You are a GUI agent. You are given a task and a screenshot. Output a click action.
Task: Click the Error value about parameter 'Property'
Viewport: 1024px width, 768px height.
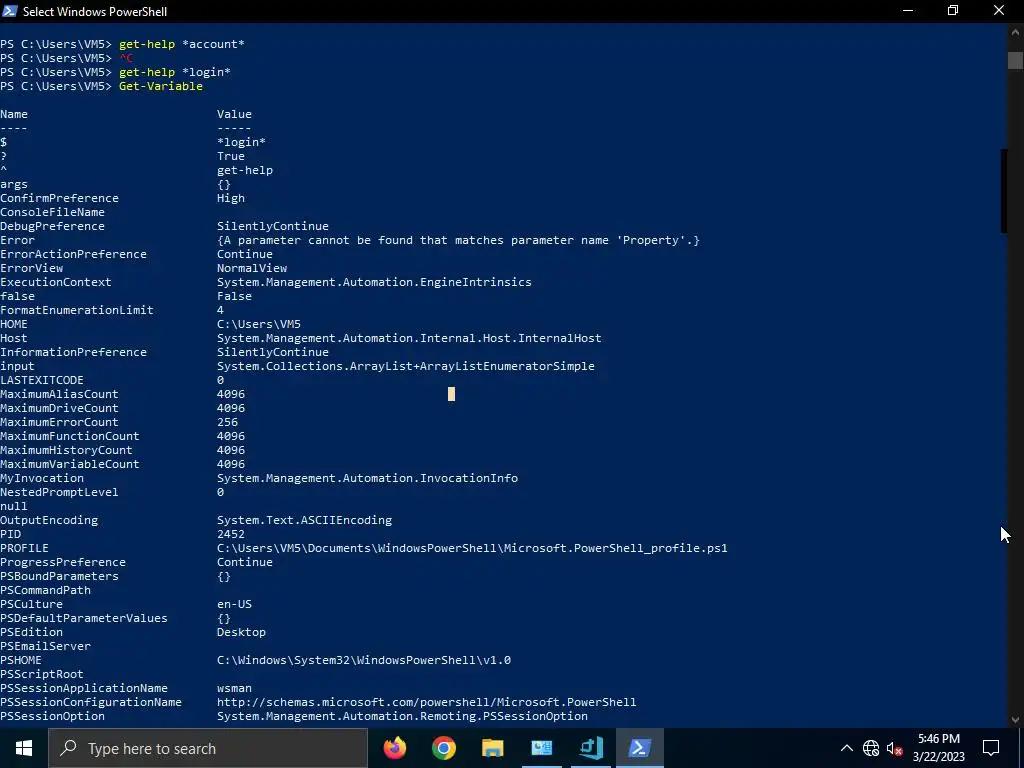(458, 240)
